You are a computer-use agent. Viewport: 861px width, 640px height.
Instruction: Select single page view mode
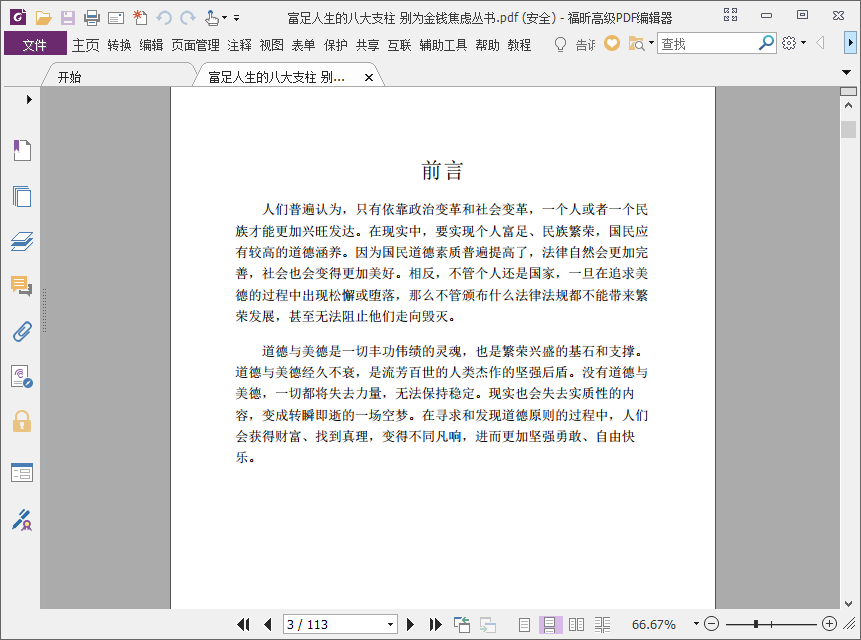tap(524, 624)
